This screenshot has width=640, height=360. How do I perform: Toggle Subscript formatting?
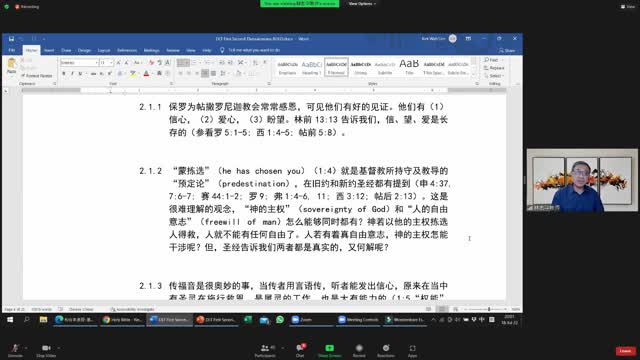point(102,73)
